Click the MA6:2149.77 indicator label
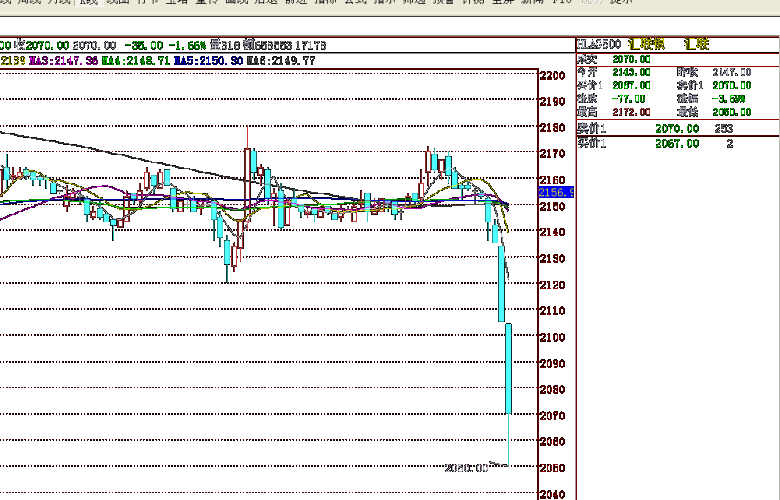The height and width of the screenshot is (500, 780). 281,61
